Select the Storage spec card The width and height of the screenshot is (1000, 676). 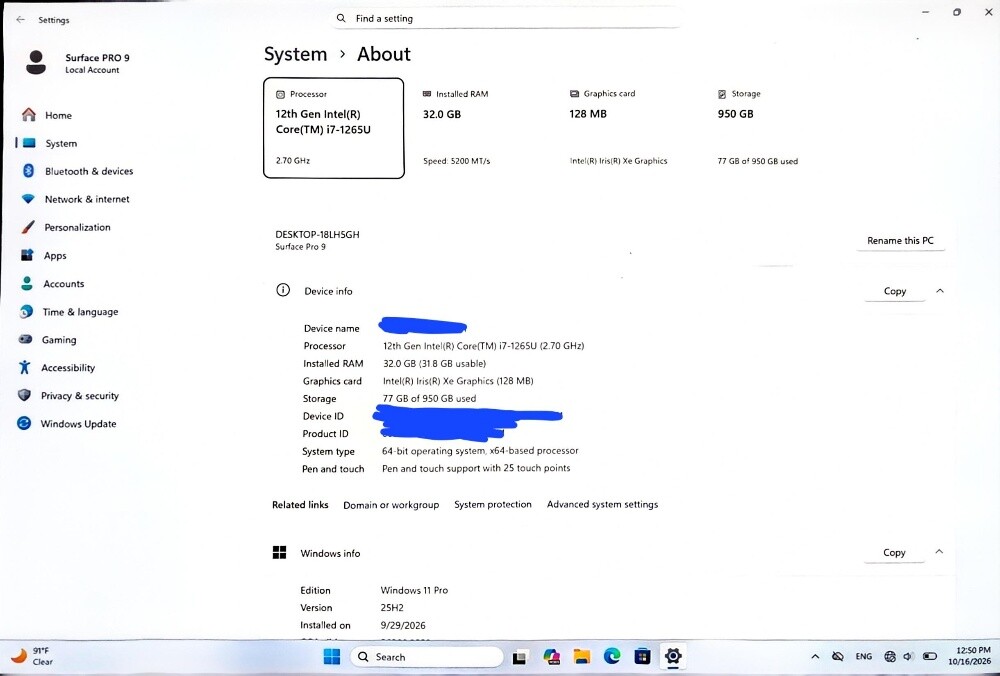pos(776,128)
